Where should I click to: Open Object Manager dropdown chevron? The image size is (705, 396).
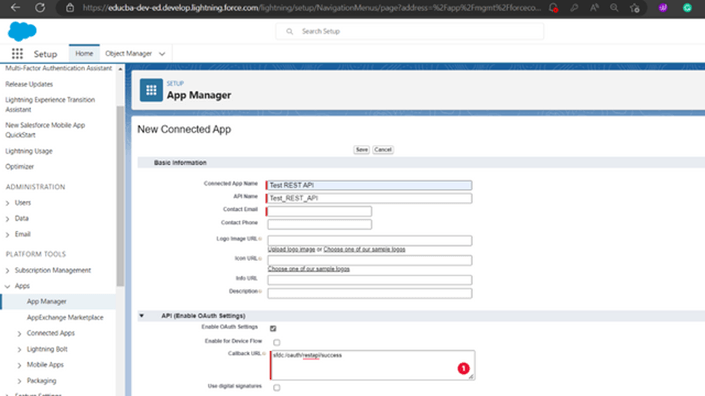point(162,54)
